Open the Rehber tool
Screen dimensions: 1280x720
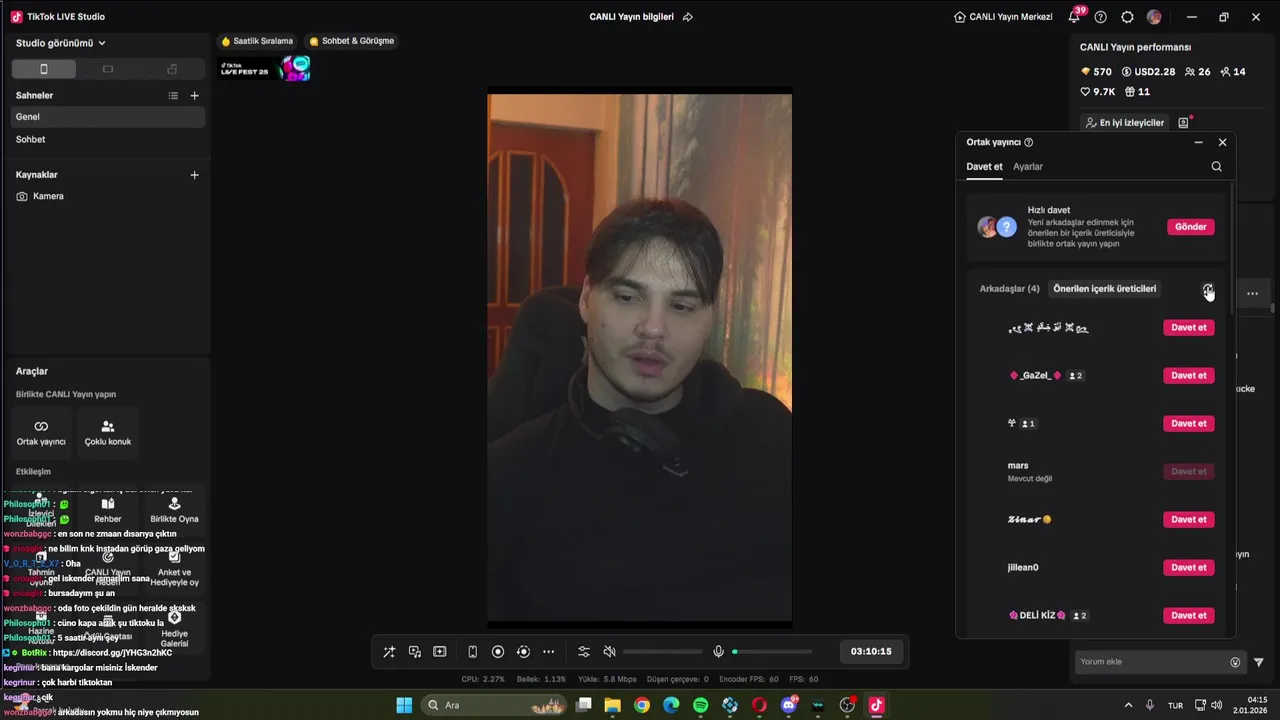point(108,510)
